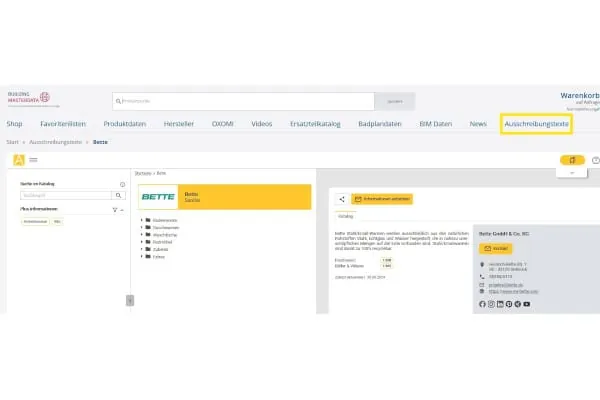Select the Zubehör tree item label
Screen dimensions: 600x400
(x=160, y=250)
